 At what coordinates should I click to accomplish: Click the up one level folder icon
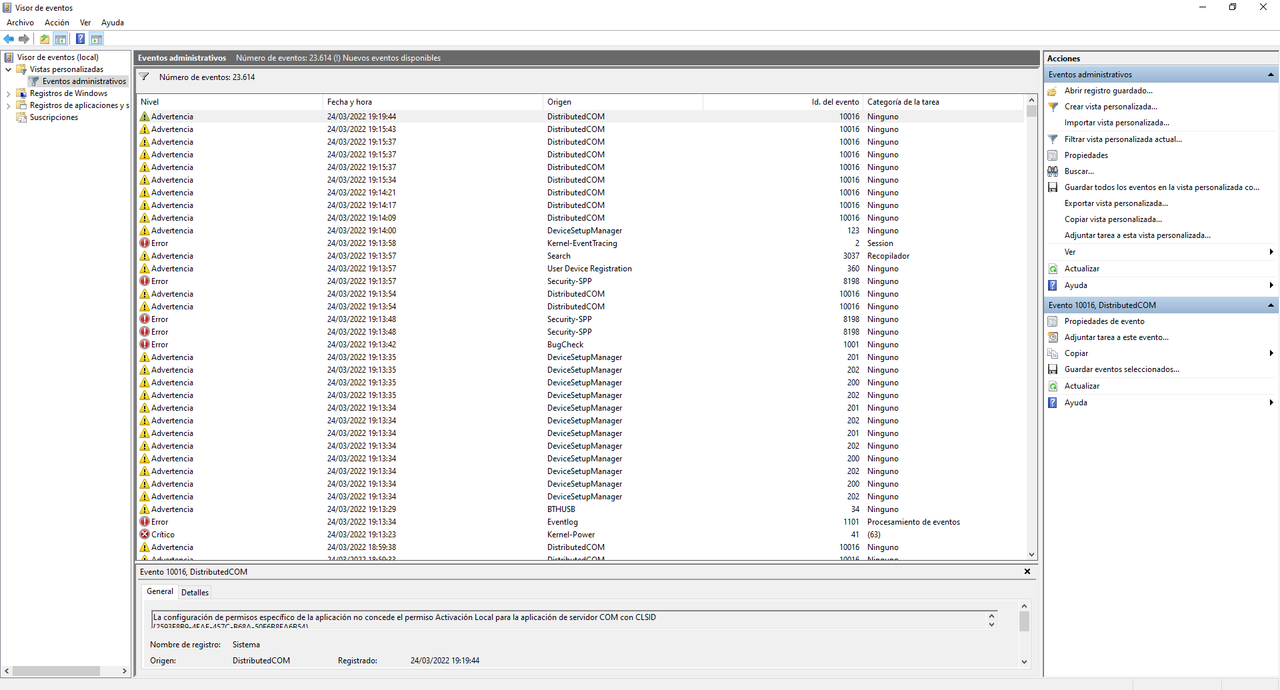[x=44, y=39]
